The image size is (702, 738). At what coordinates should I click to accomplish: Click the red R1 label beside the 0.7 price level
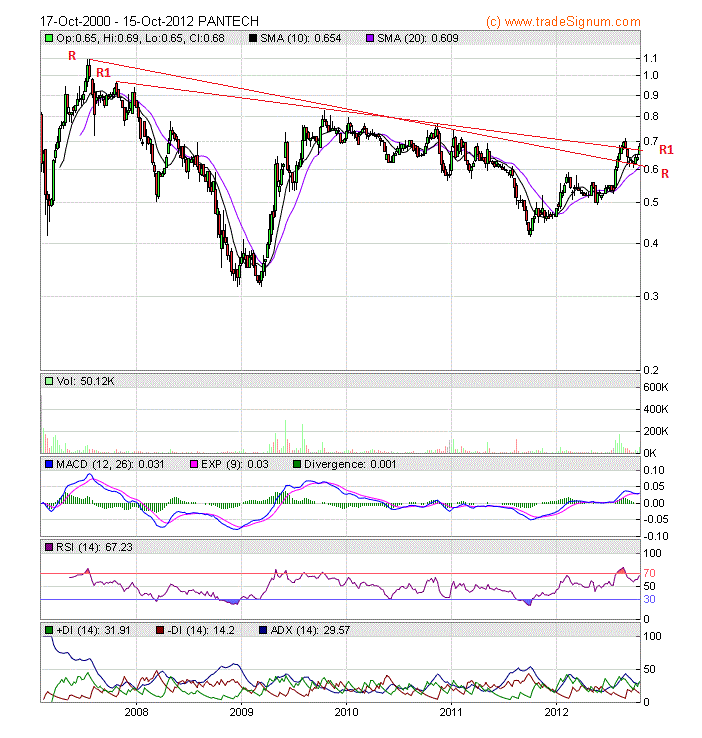(666, 150)
